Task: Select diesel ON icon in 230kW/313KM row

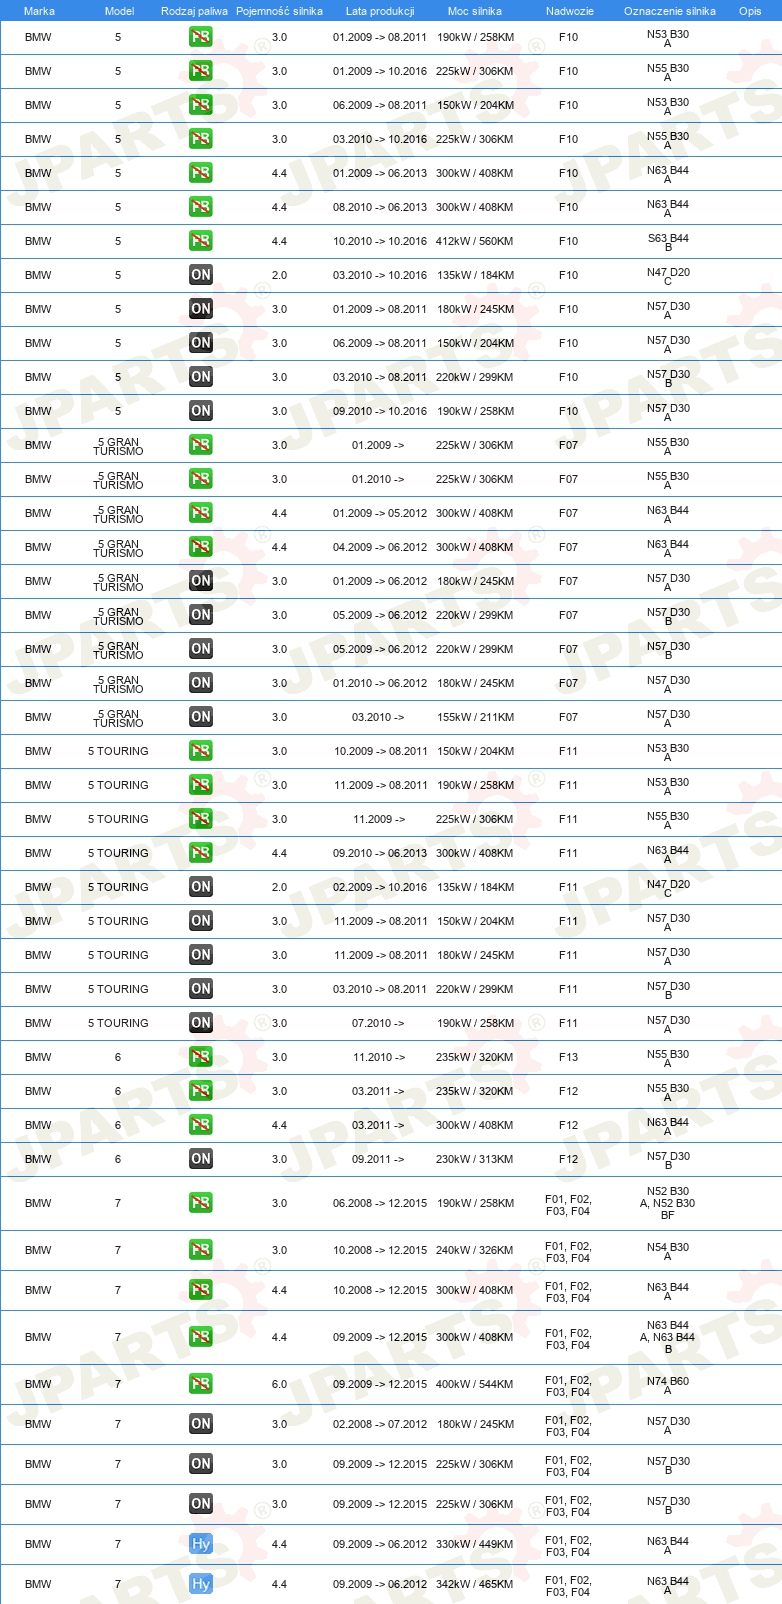Action: pos(201,1159)
